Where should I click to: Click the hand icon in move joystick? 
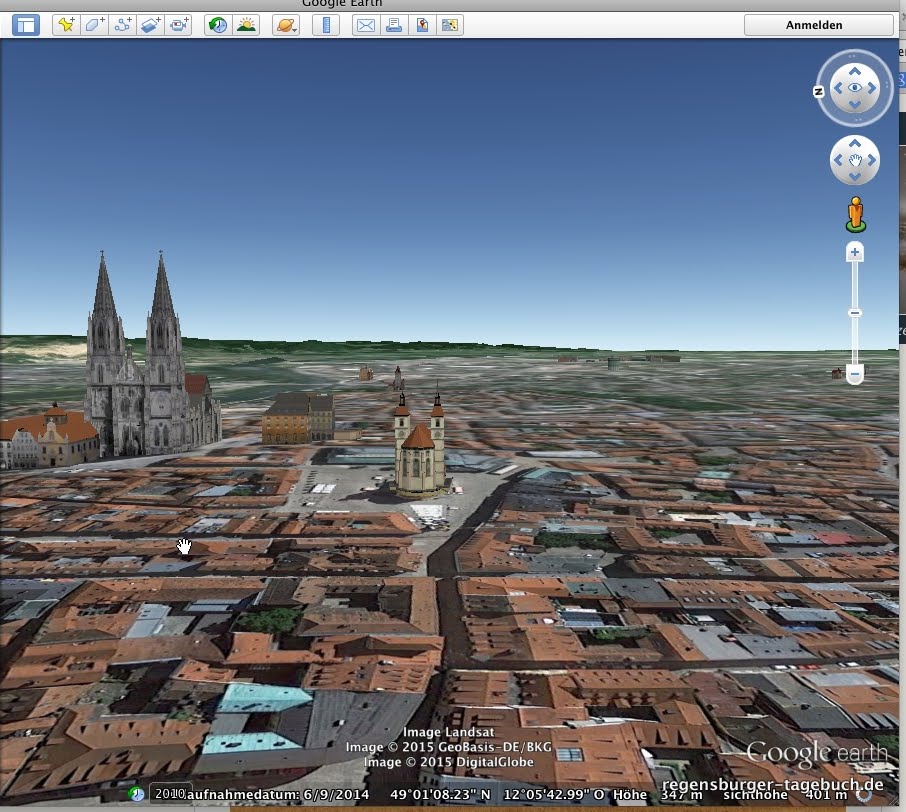[x=855, y=160]
